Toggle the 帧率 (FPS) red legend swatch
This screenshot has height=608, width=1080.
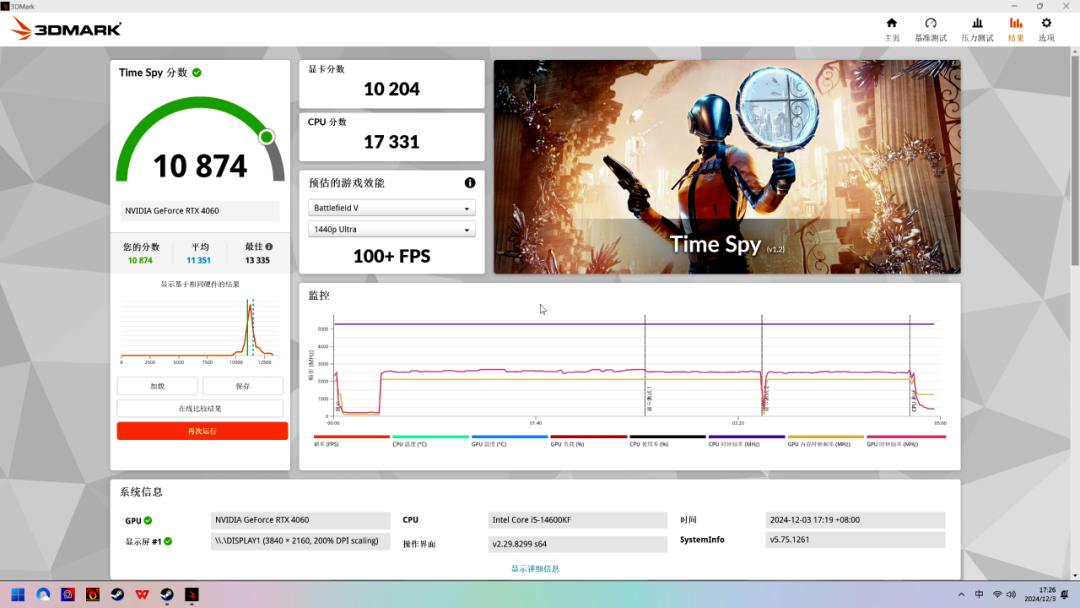point(351,437)
